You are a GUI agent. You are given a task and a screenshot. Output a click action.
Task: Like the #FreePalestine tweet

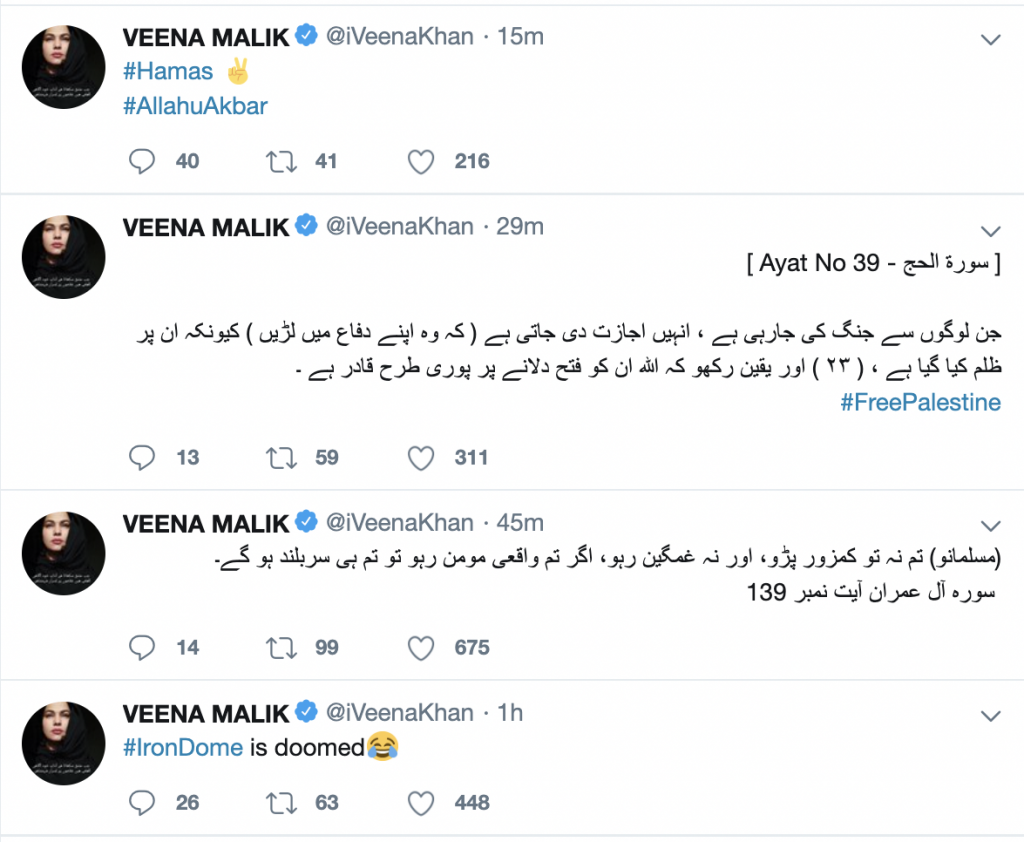422,458
